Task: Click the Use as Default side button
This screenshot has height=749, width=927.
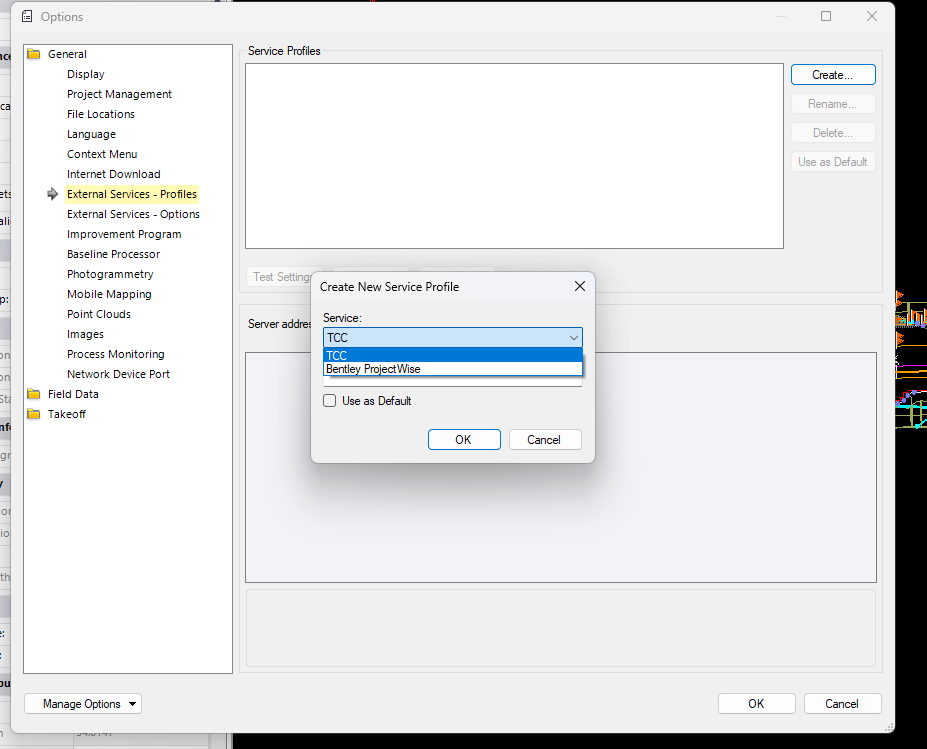Action: coord(833,162)
